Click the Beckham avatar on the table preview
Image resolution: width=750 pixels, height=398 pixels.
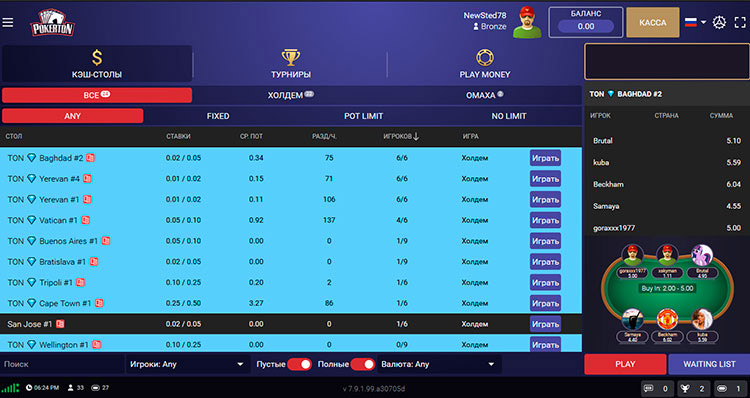click(667, 319)
